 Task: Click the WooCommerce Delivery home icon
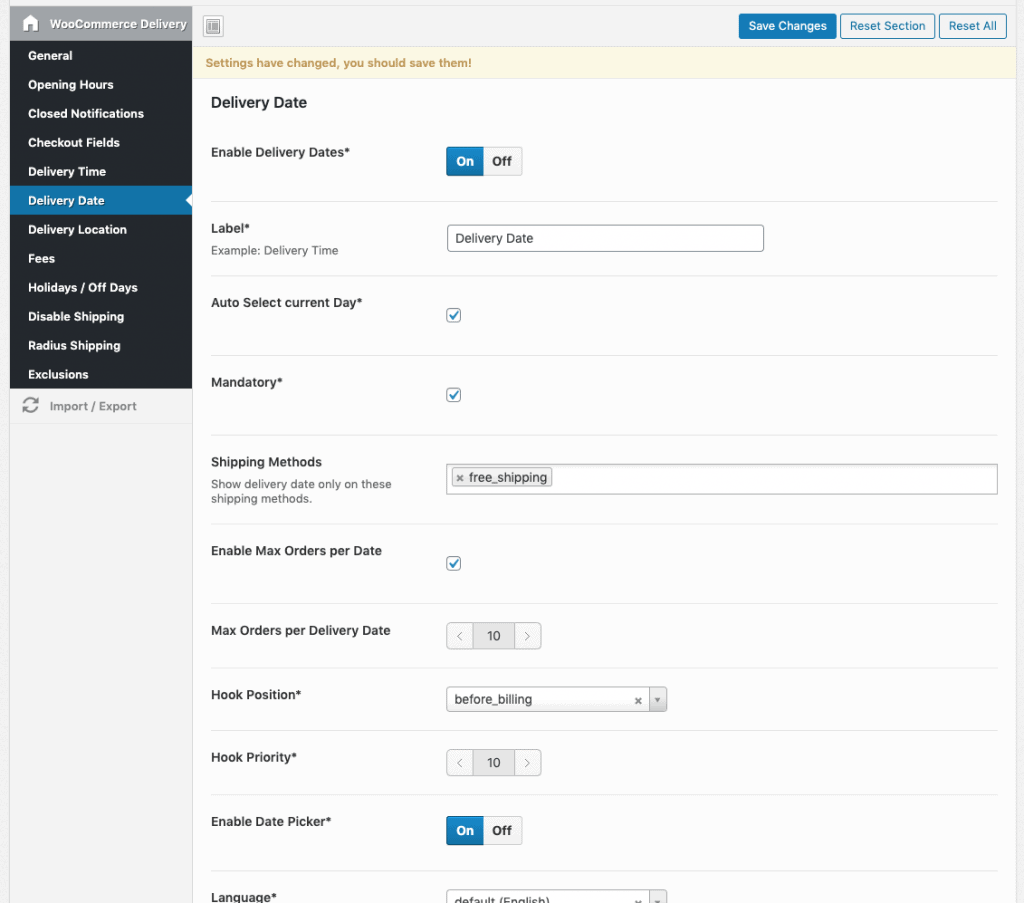[x=31, y=23]
